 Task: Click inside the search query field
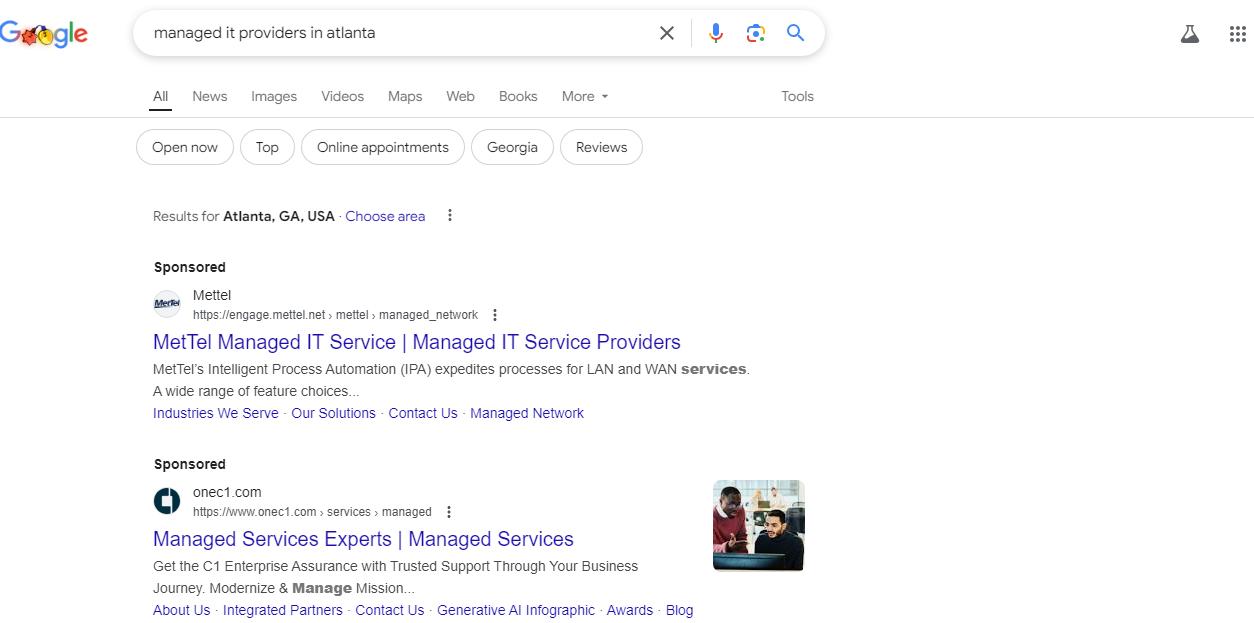coord(400,33)
